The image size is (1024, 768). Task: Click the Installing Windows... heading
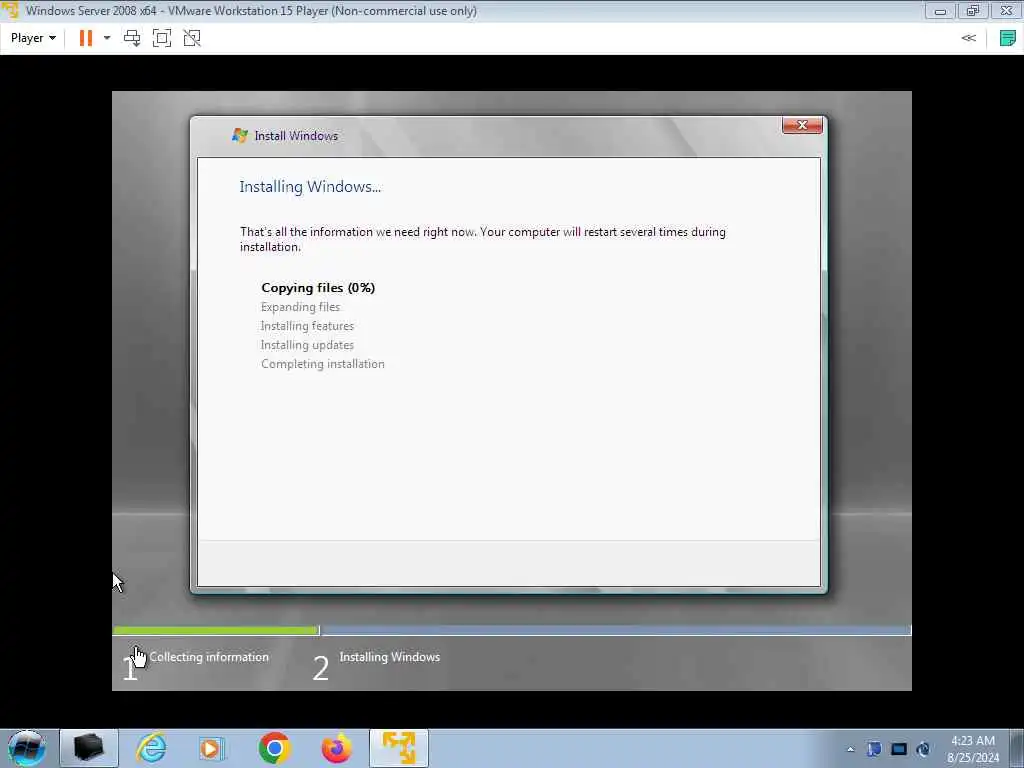click(x=310, y=187)
